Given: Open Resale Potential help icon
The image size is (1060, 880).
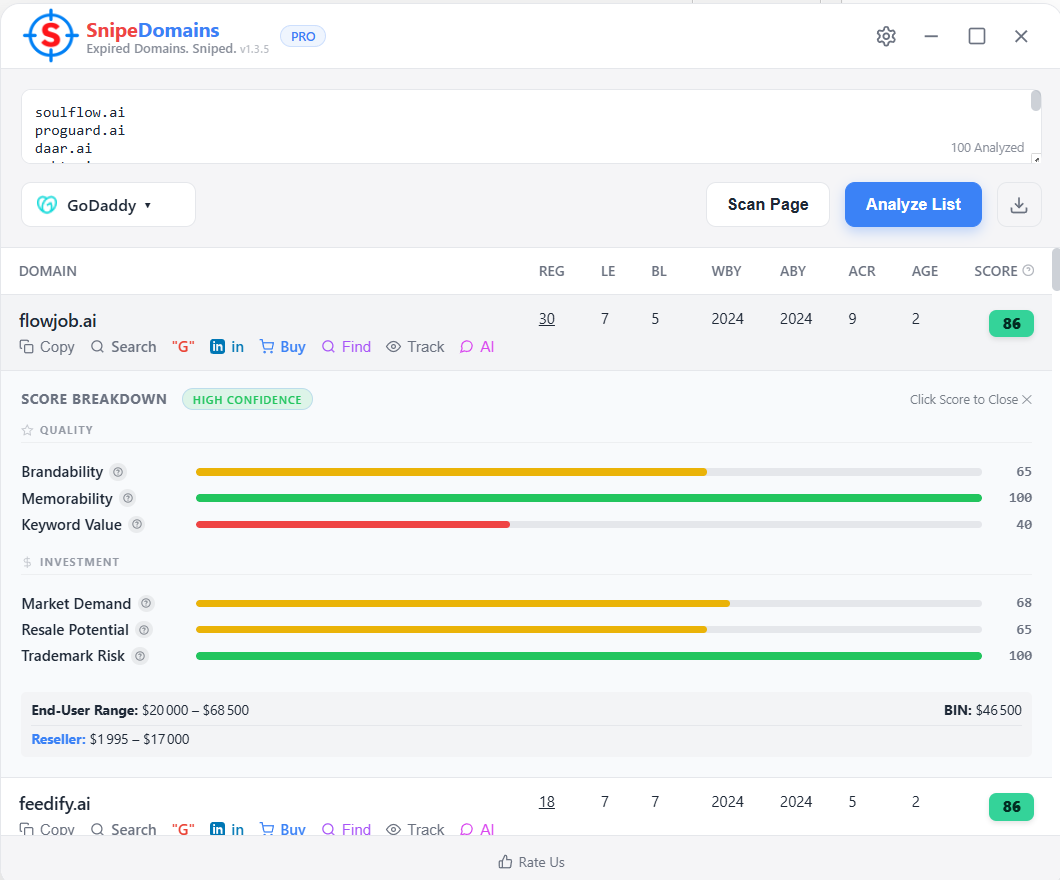Looking at the screenshot, I should (x=144, y=630).
